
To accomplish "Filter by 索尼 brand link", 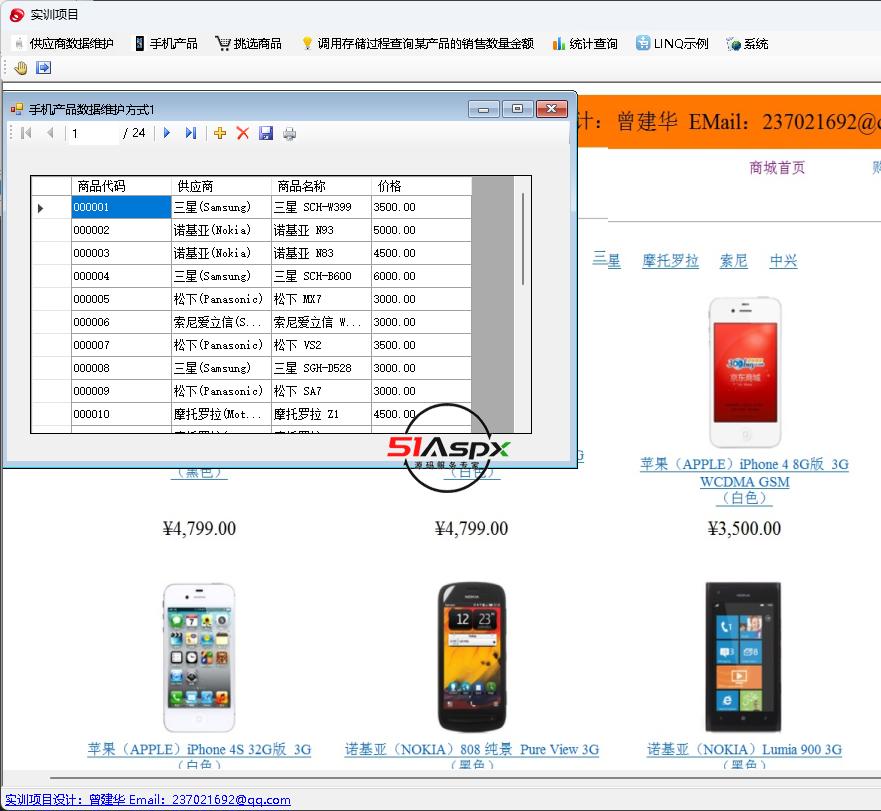I will (734, 261).
